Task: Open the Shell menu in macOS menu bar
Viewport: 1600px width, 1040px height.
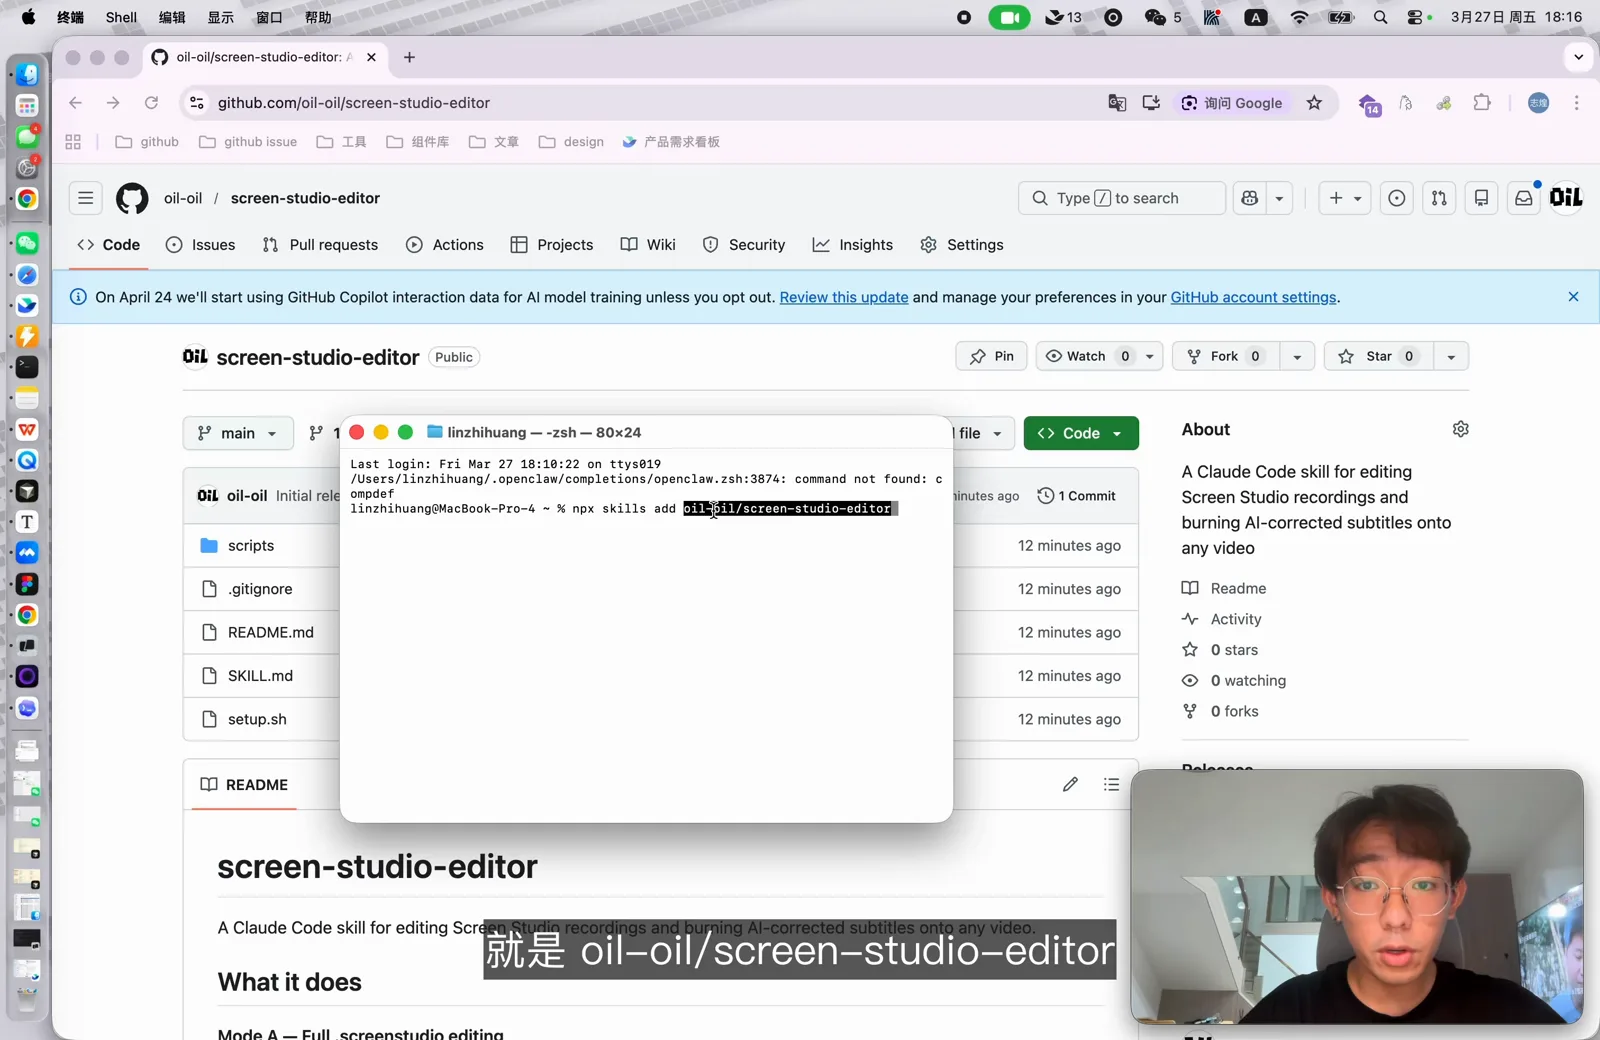Action: 121,17
